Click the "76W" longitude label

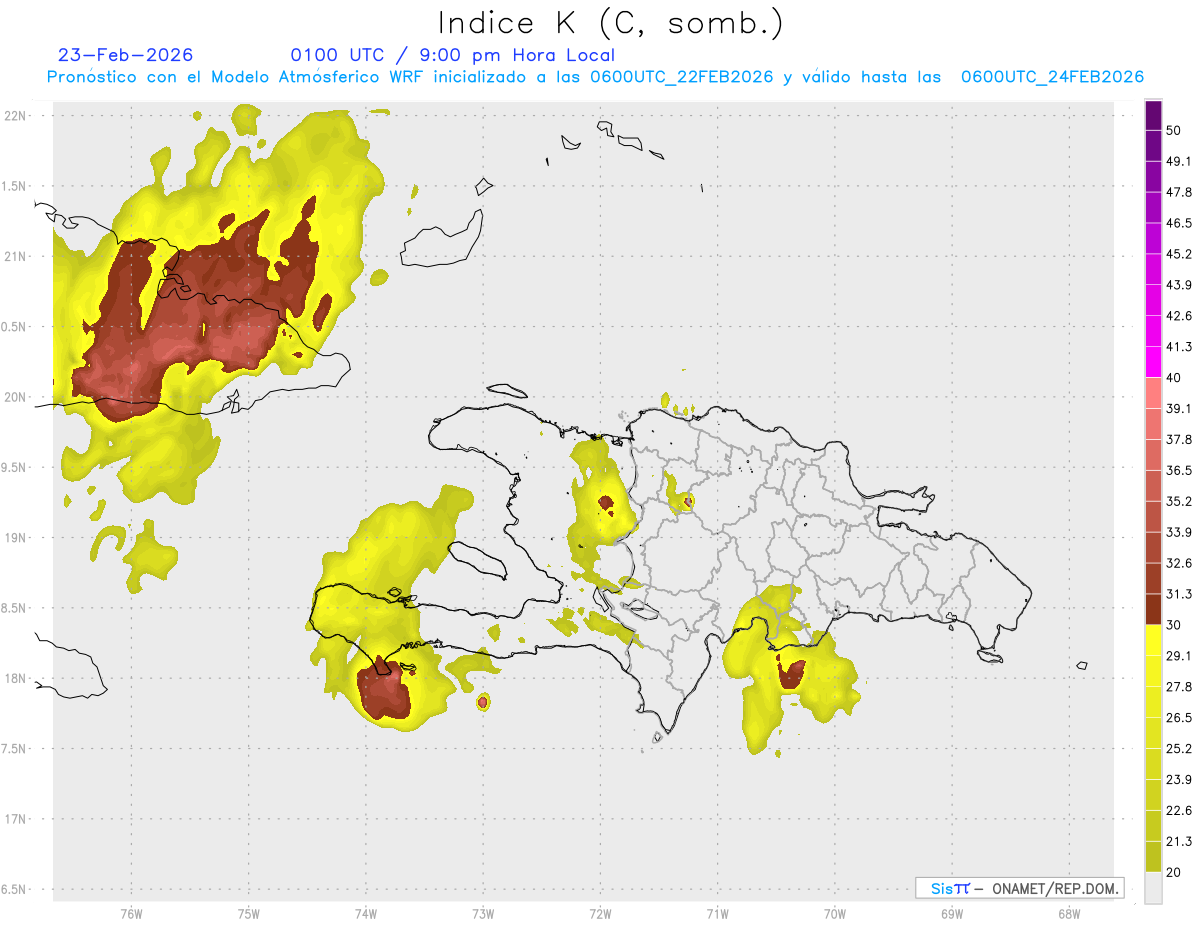coord(131,913)
